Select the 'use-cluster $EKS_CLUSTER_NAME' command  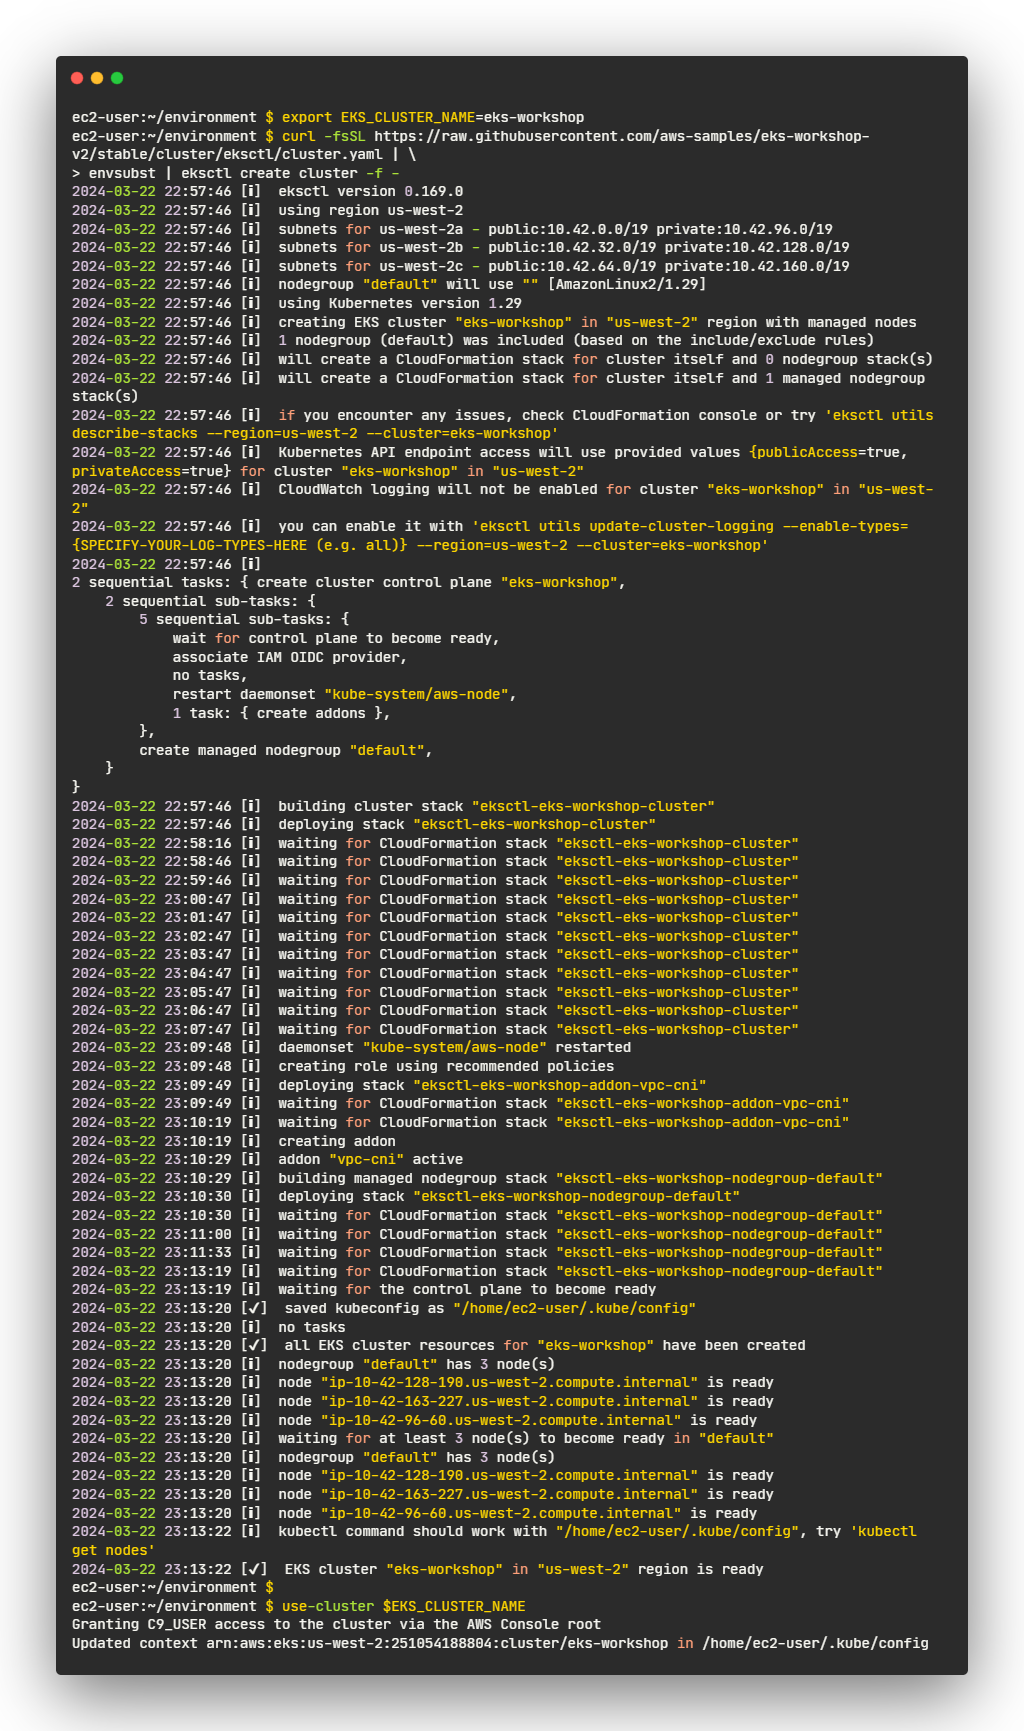[403, 1606]
